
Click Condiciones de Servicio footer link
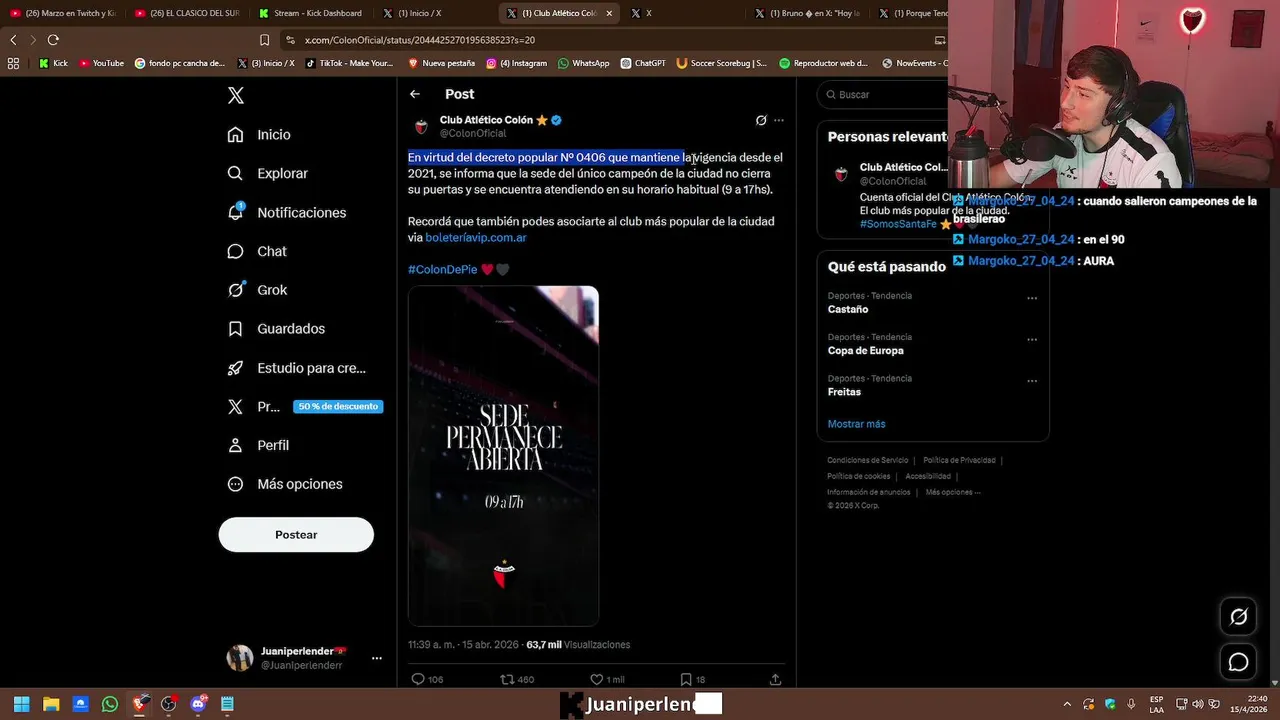pyautogui.click(x=867, y=460)
